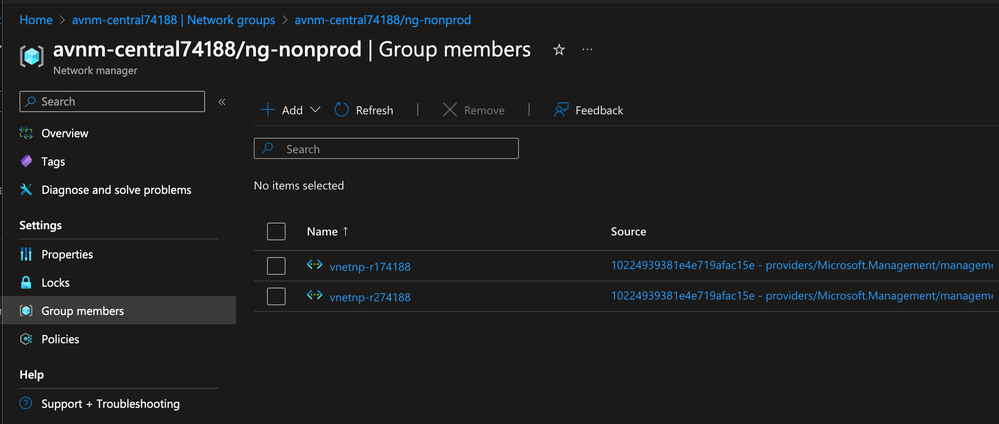The height and width of the screenshot is (424, 999).
Task: Click the vnet icon beside vnetnp-r274188
Action: (315, 295)
